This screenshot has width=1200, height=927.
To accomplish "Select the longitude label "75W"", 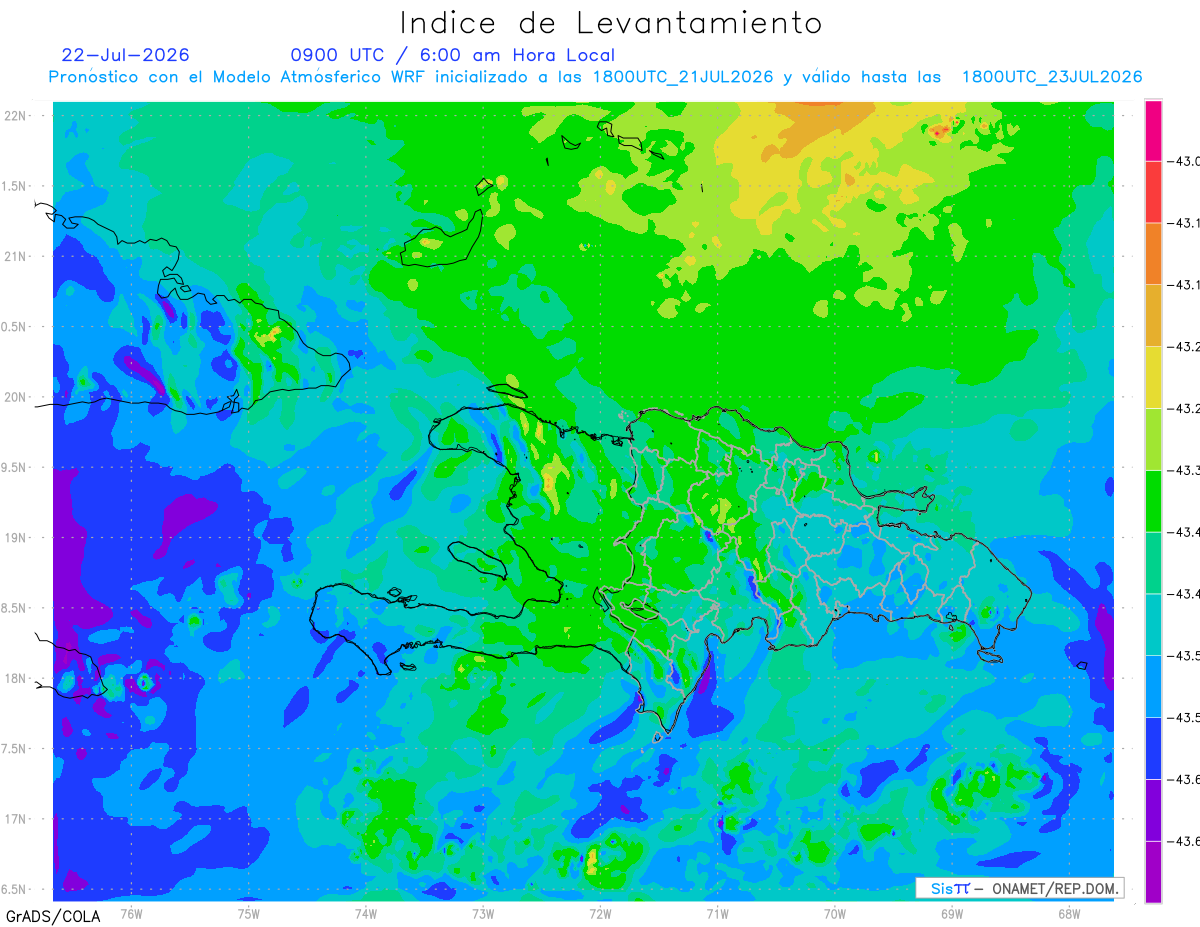I will [249, 913].
